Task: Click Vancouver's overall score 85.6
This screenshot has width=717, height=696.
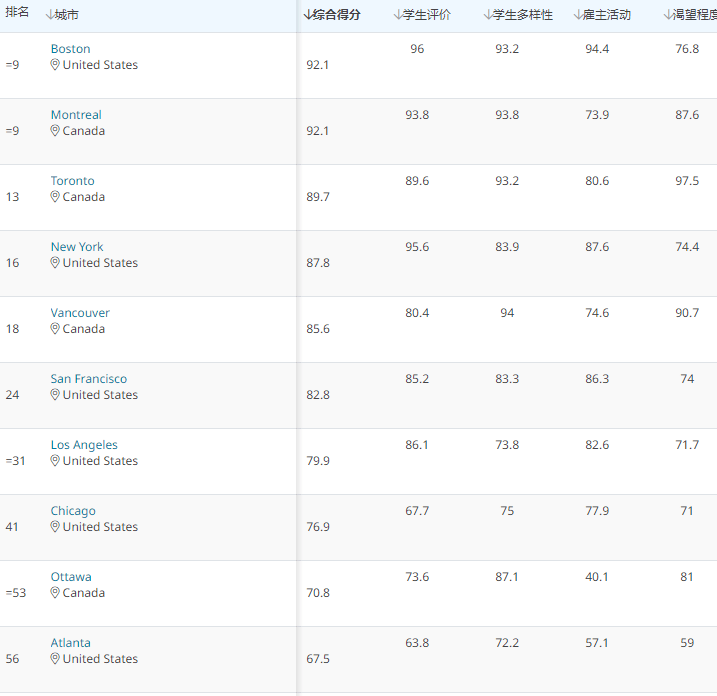Action: [318, 329]
